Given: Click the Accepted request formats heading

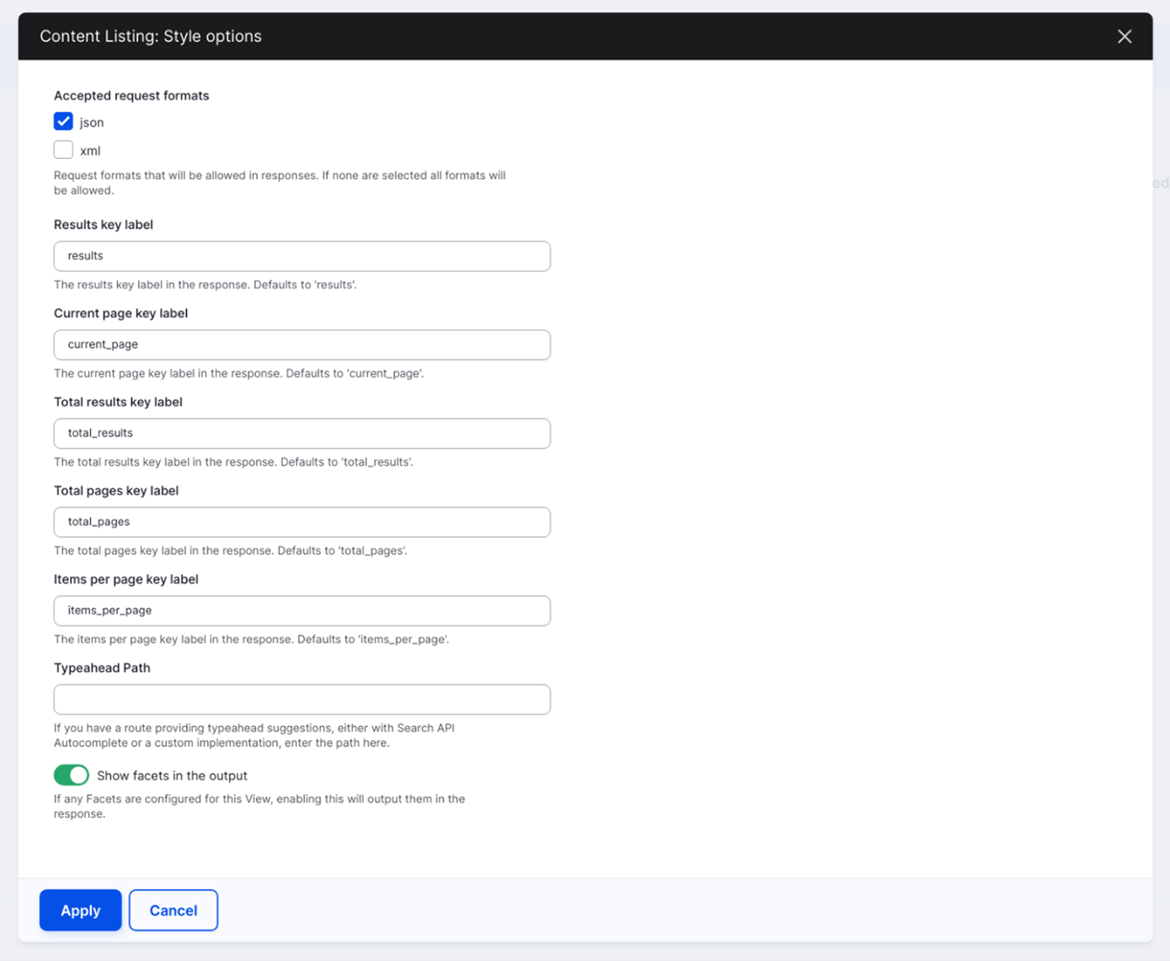Looking at the screenshot, I should coord(131,95).
